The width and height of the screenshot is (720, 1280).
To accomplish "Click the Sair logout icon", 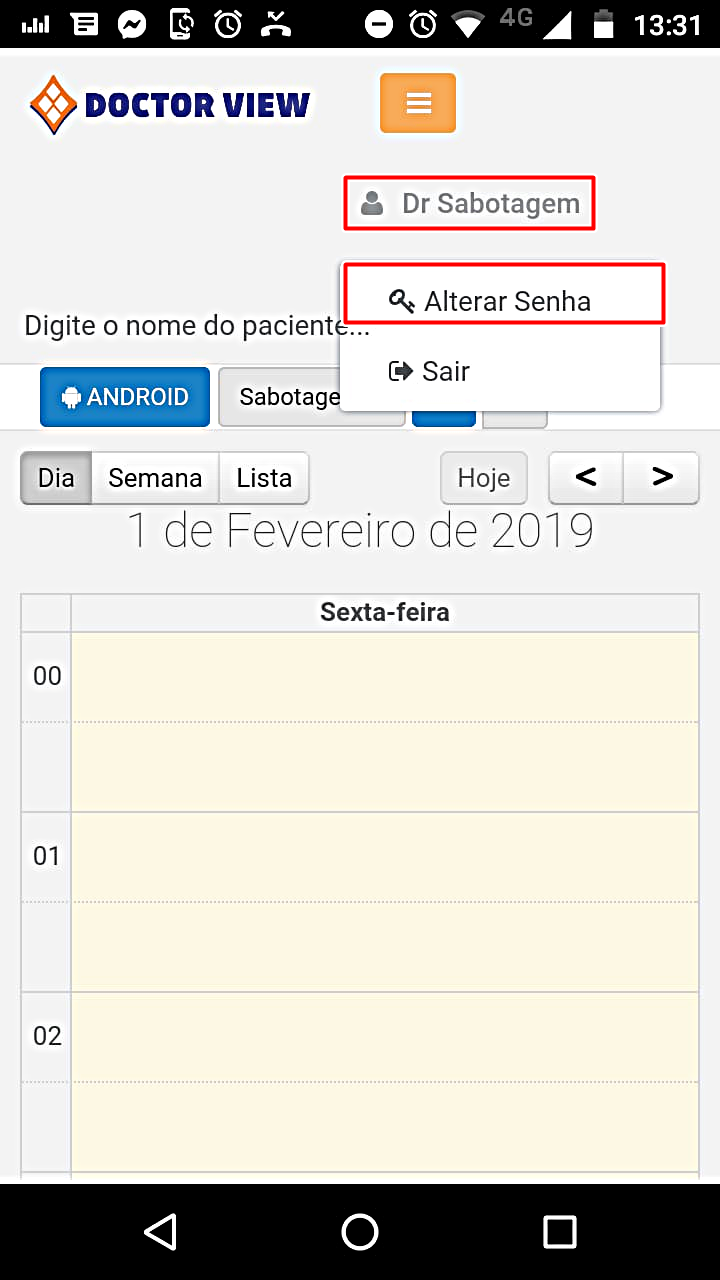I will (400, 371).
